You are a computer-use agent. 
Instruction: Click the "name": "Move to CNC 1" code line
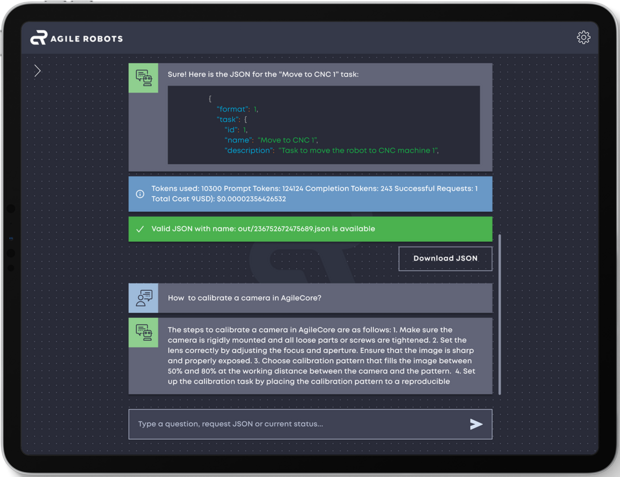[271, 140]
